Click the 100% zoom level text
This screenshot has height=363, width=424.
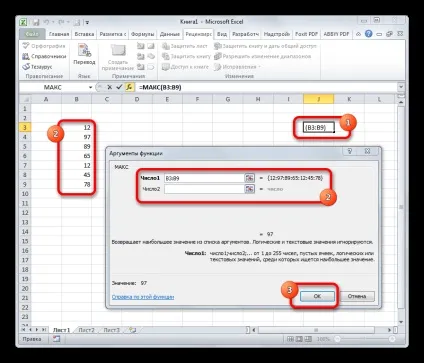pos(323,339)
